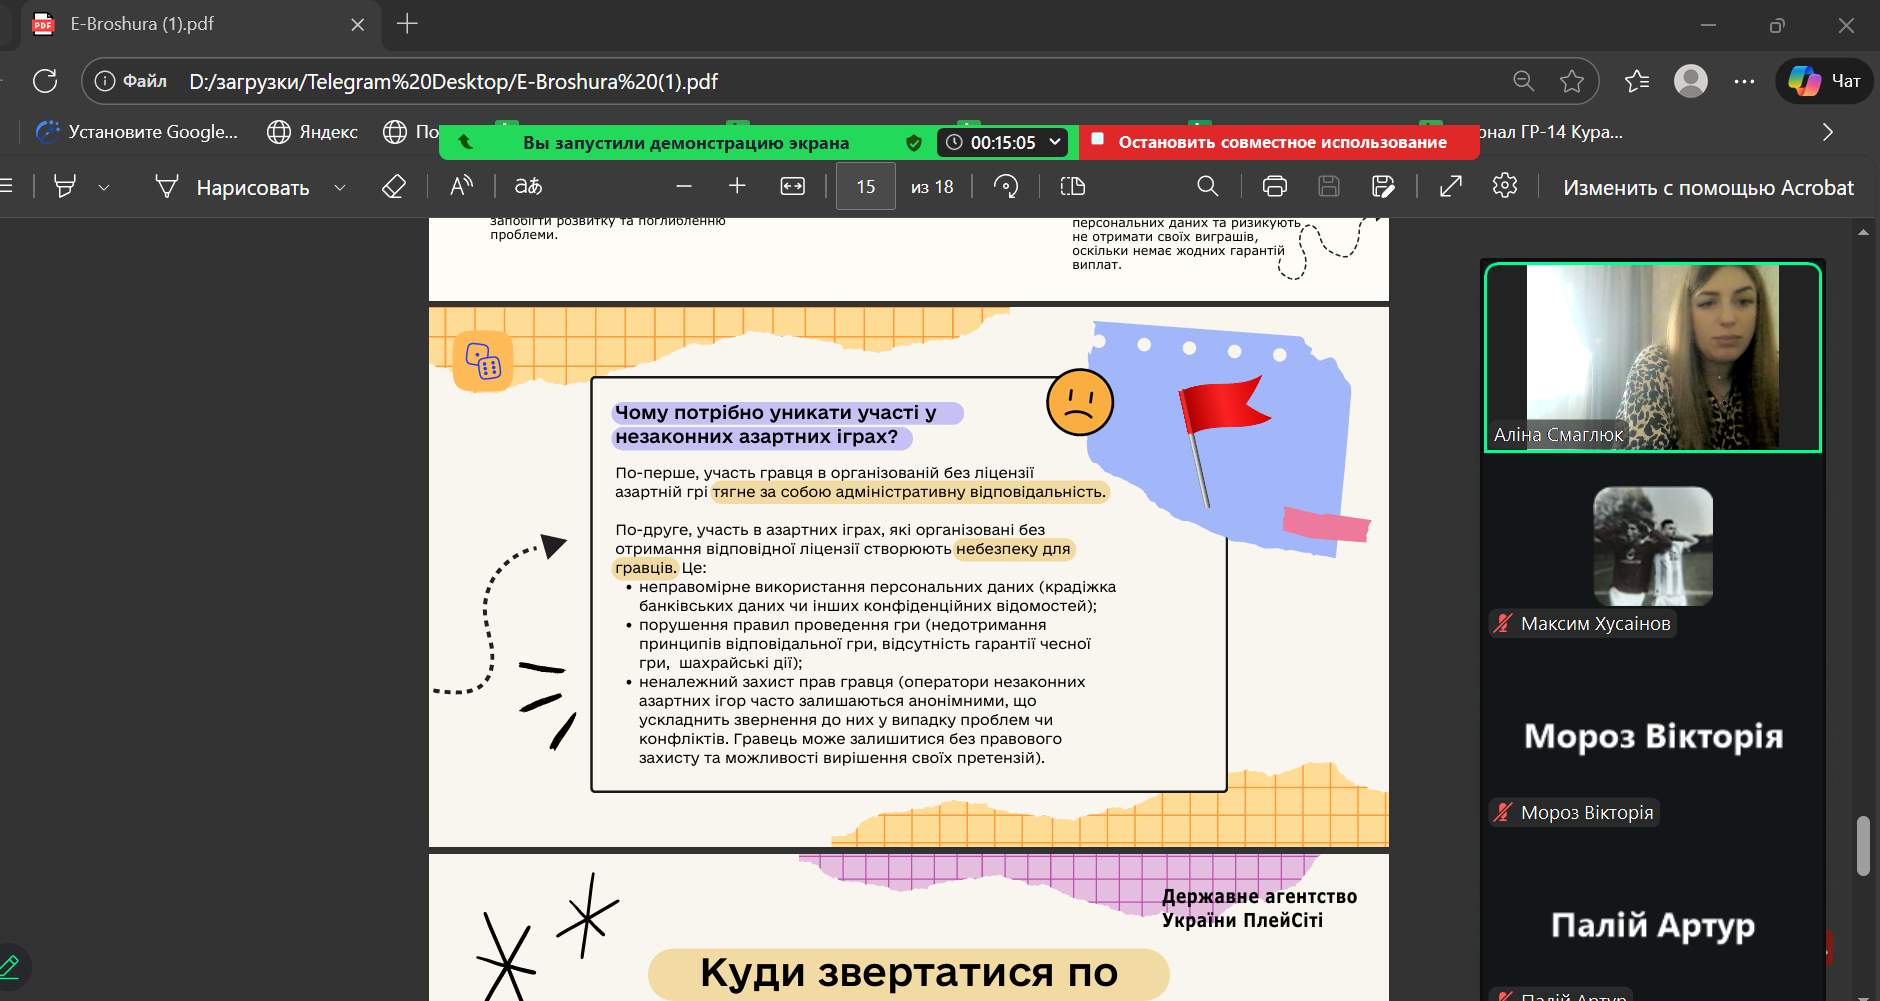Image resolution: width=1880 pixels, height=1001 pixels.
Task: Click 'Изменить с помощью Acrobat' button
Action: pos(1707,187)
